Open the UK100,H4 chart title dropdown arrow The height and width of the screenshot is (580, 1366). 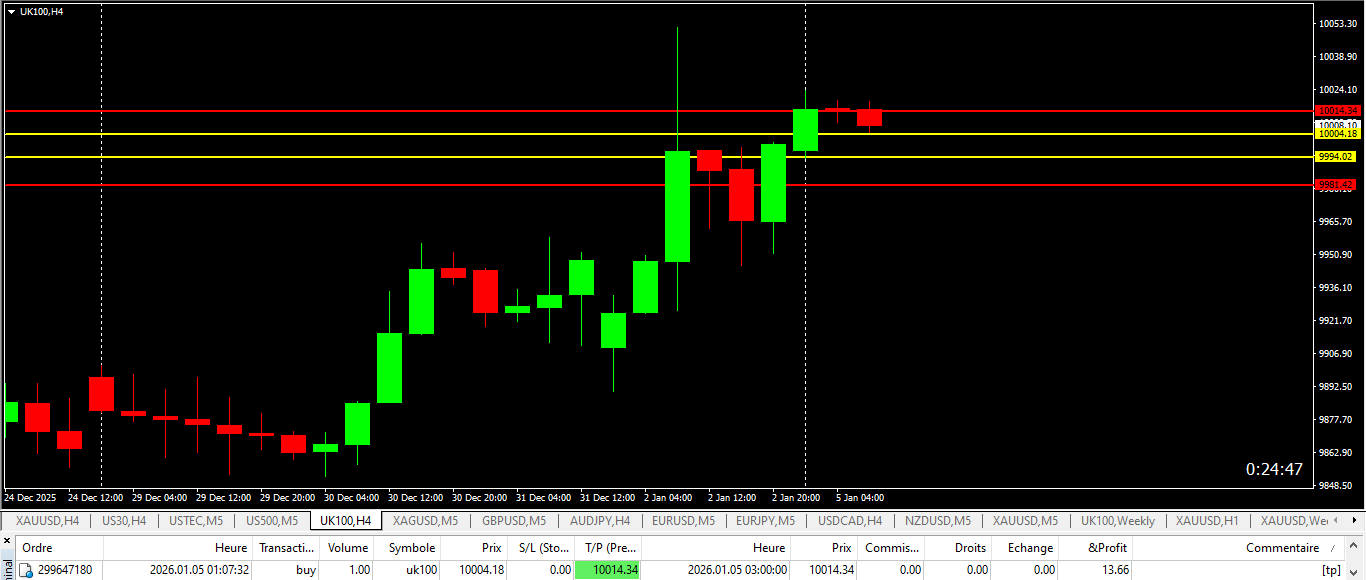pyautogui.click(x=11, y=11)
